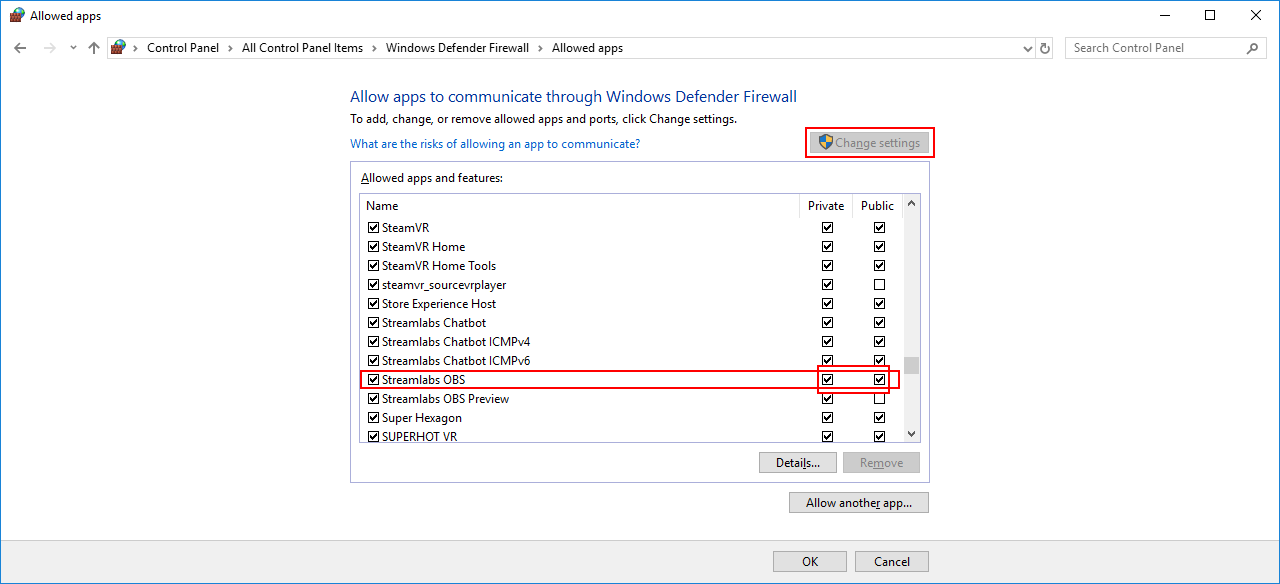Click the firewall icon in address bar
1280x584 pixels.
pyautogui.click(x=119, y=47)
